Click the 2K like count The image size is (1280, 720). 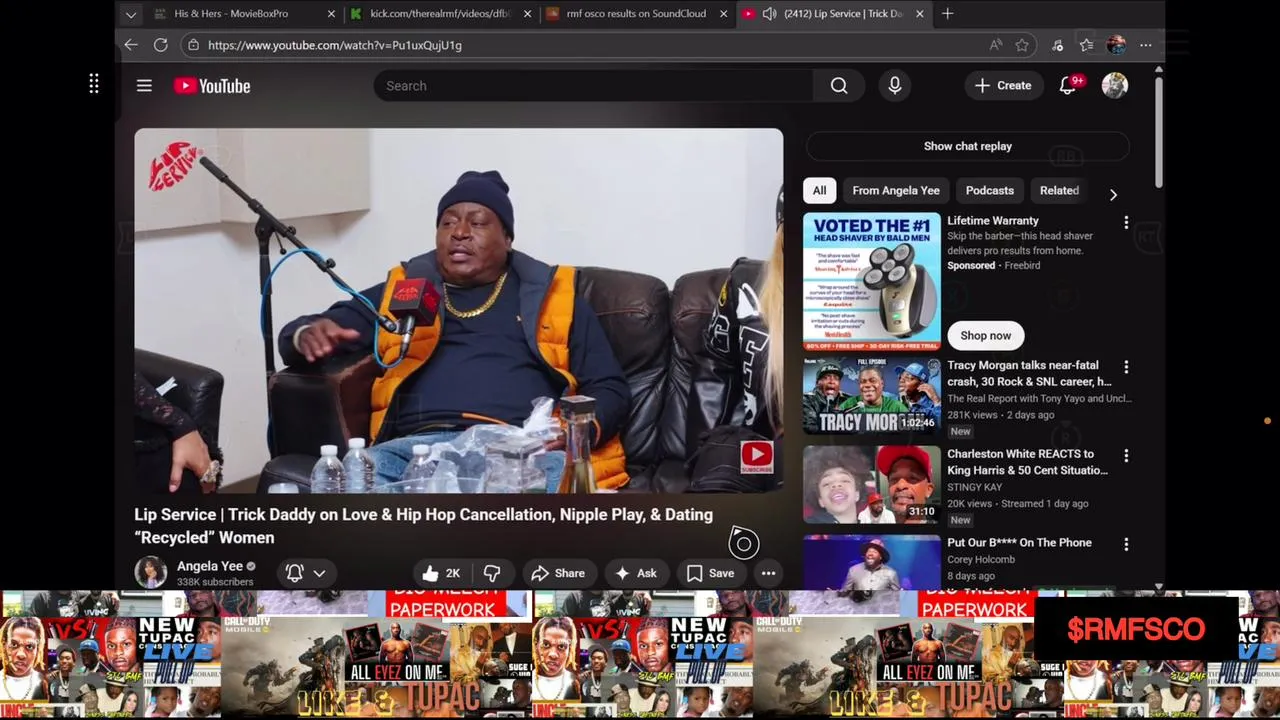click(x=453, y=573)
